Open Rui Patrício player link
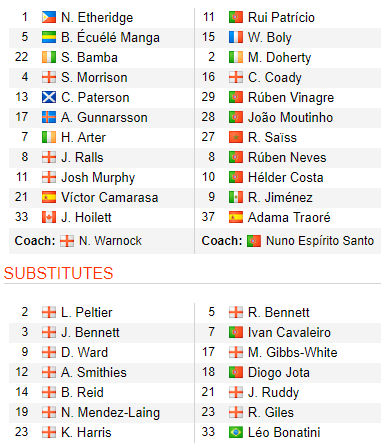Screen dimensions: 384x443 pyautogui.click(x=281, y=17)
